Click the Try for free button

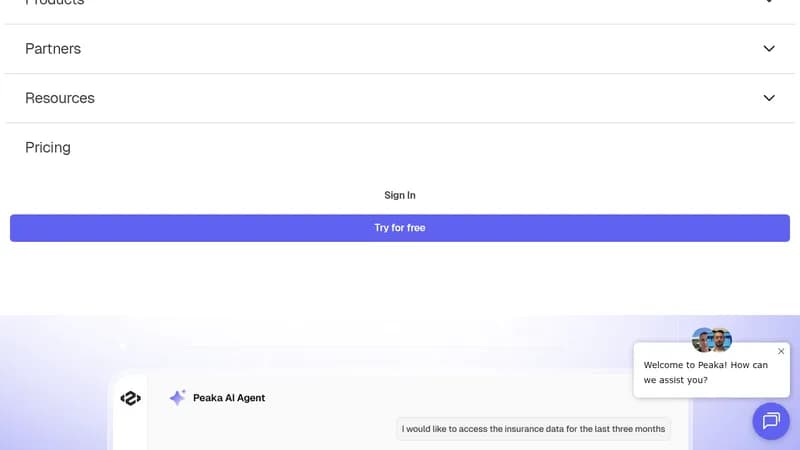pos(400,228)
